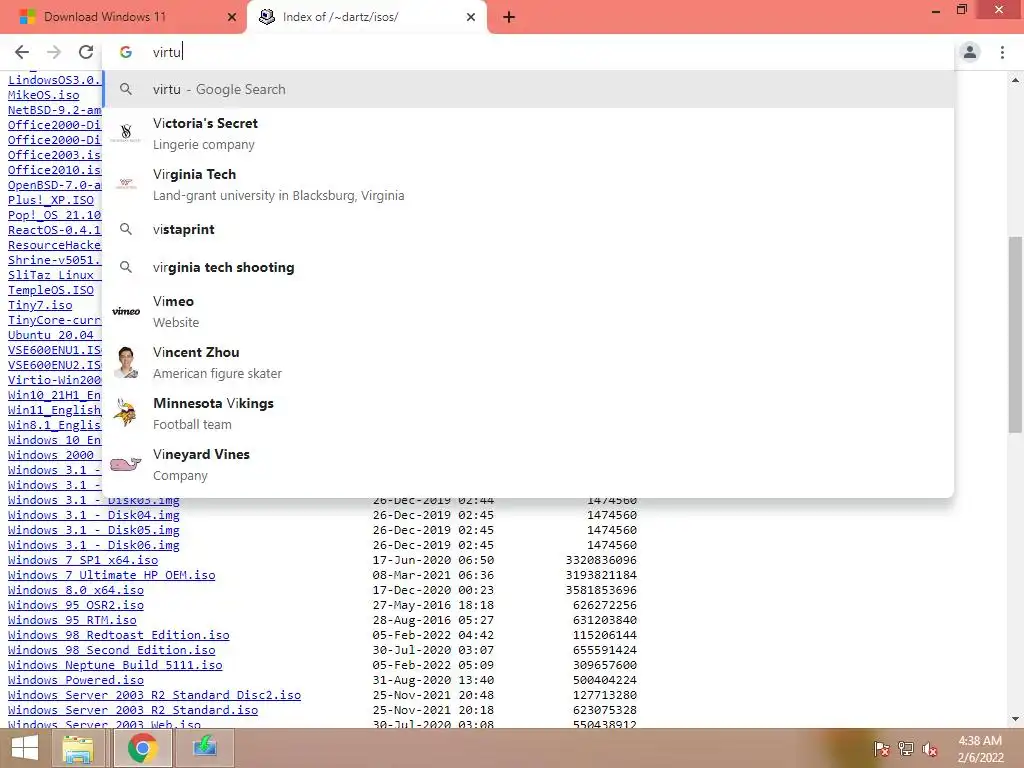Open TempleOS.ISO link
The width and height of the screenshot is (1024, 768).
pyautogui.click(x=51, y=291)
